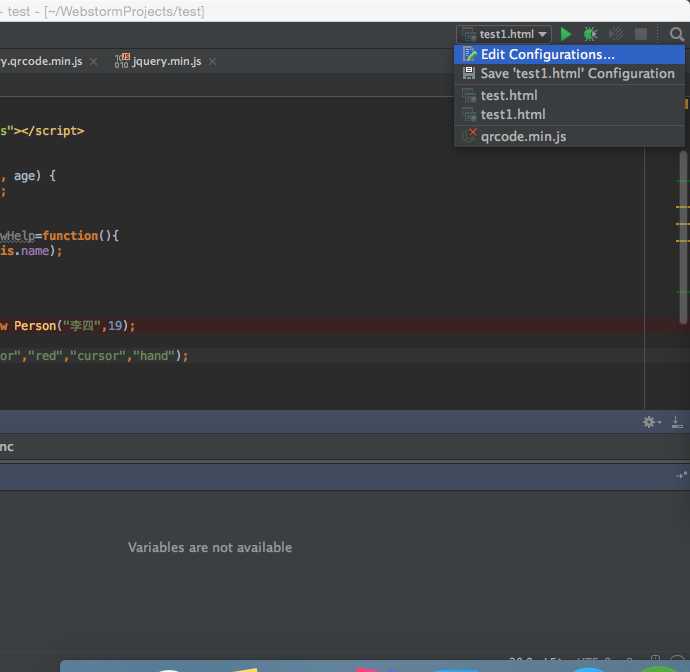Click the qrcode.min.js invalid config icon
Image resolution: width=690 pixels, height=672 pixels.
pos(470,136)
